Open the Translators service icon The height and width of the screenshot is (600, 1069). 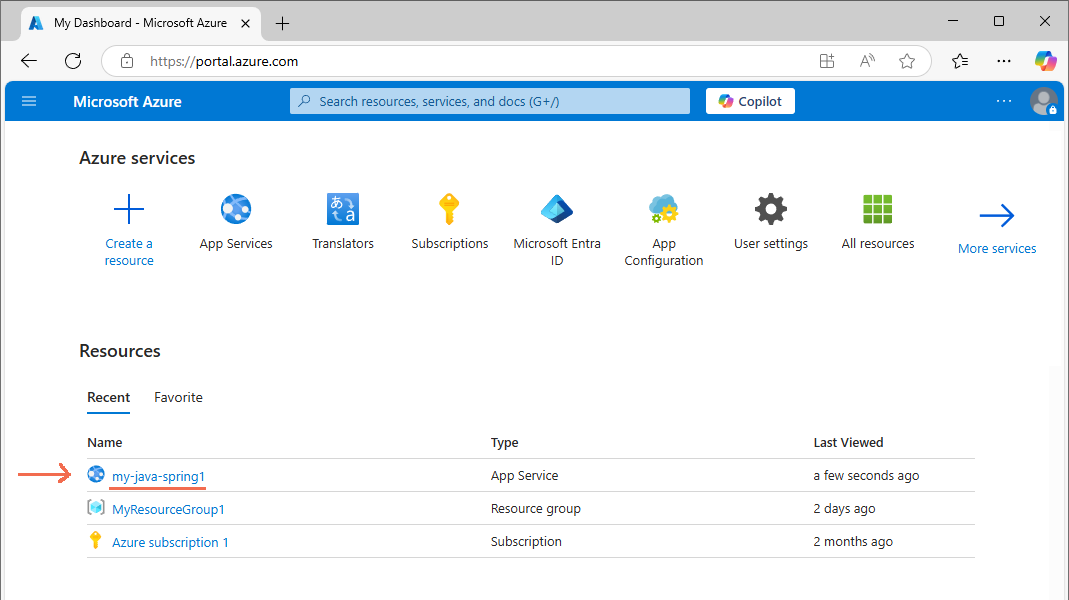(343, 210)
